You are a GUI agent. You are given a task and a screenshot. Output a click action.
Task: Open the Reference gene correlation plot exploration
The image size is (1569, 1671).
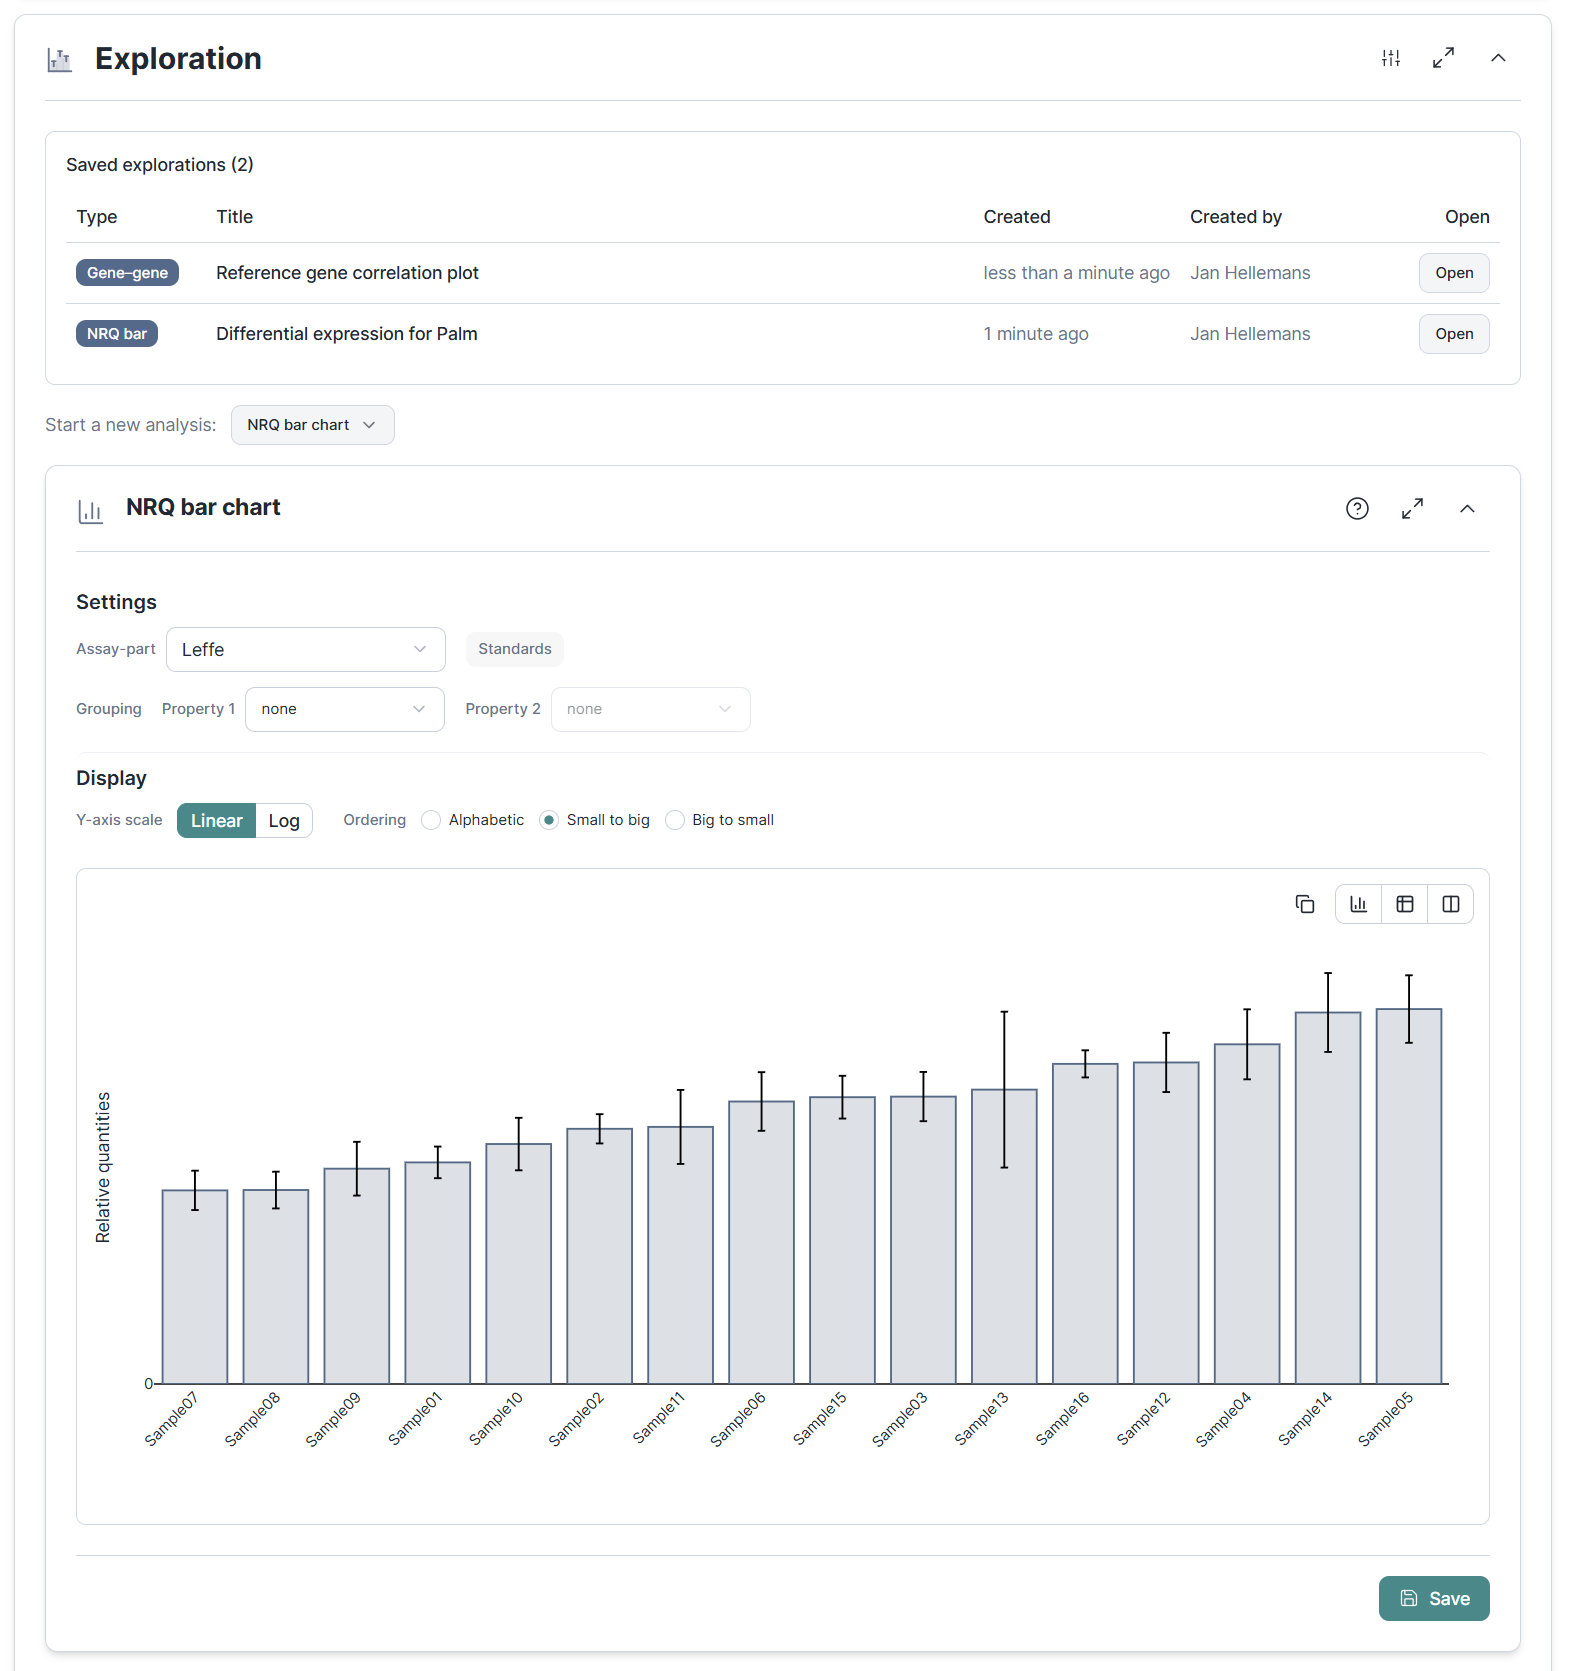click(1454, 273)
